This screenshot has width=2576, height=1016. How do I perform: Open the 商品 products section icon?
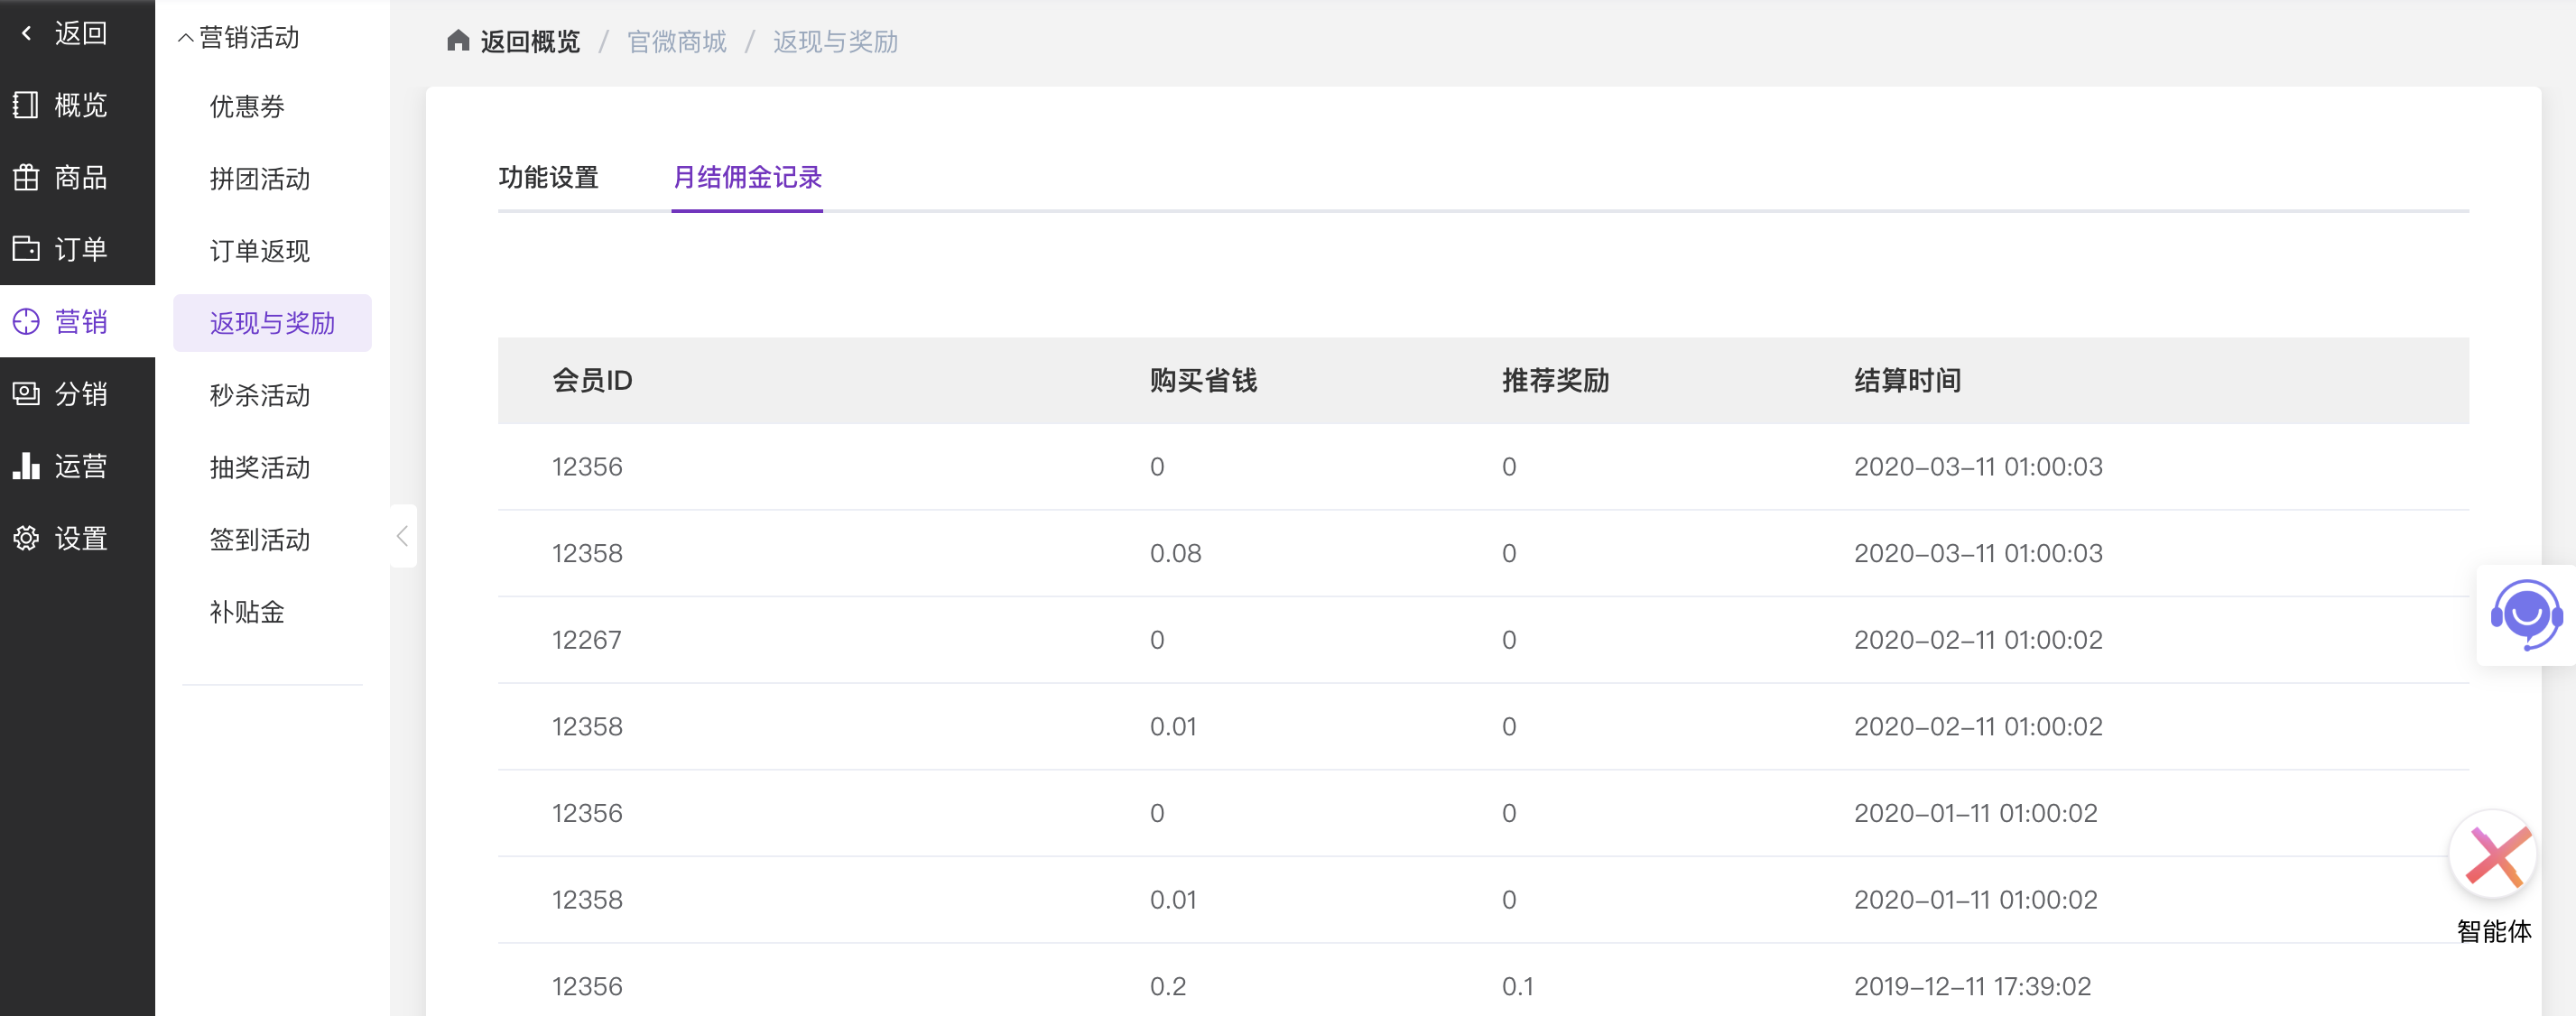(26, 178)
